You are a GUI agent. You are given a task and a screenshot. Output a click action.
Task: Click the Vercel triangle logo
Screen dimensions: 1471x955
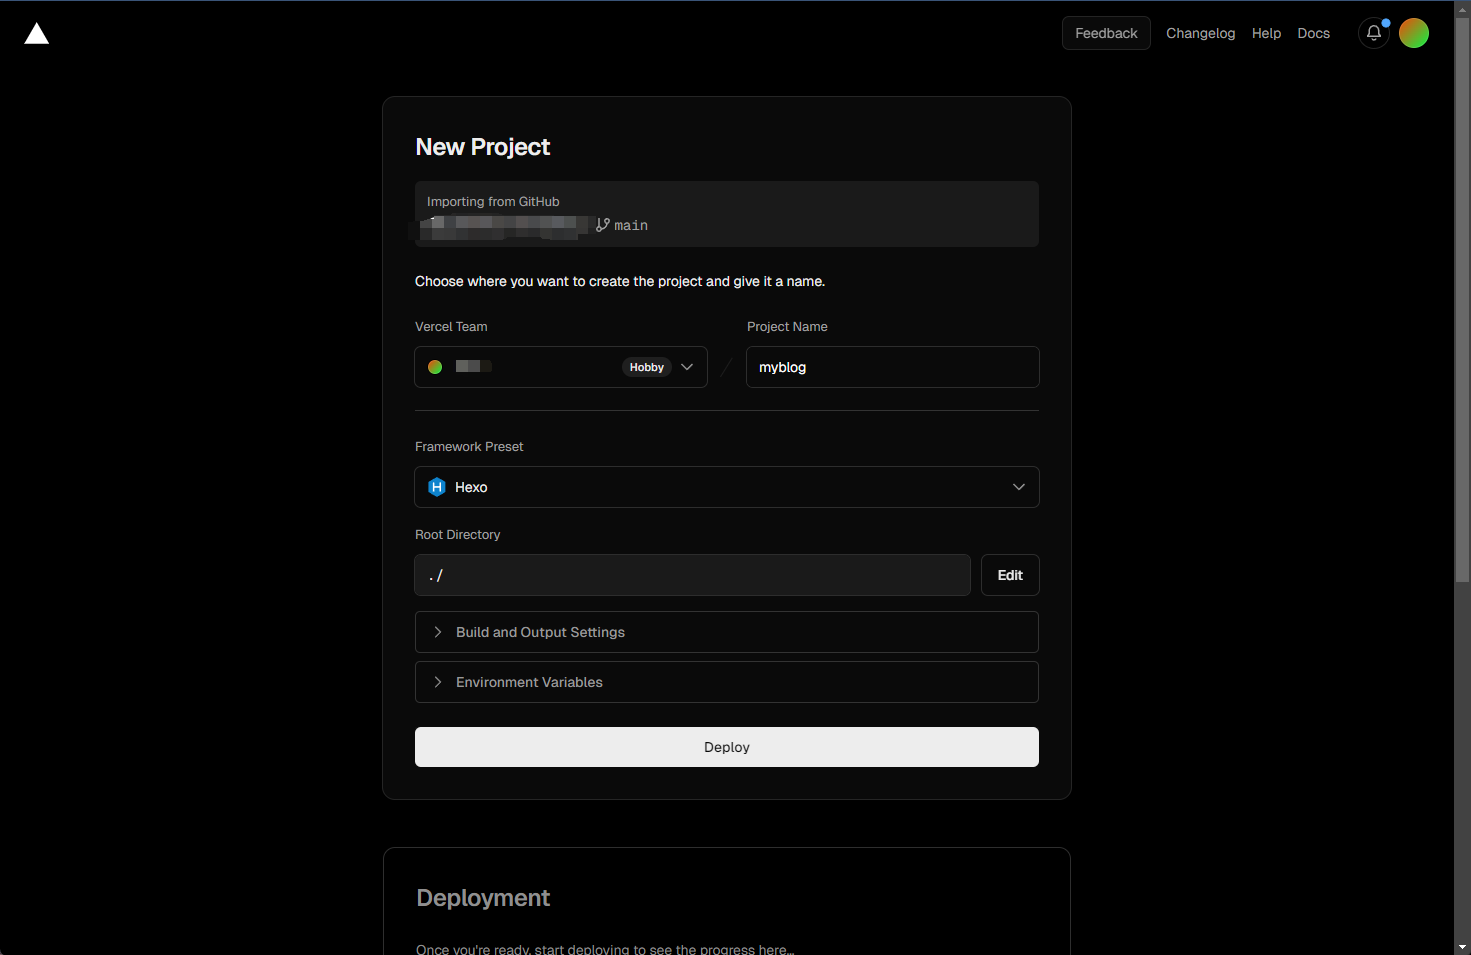coord(37,34)
